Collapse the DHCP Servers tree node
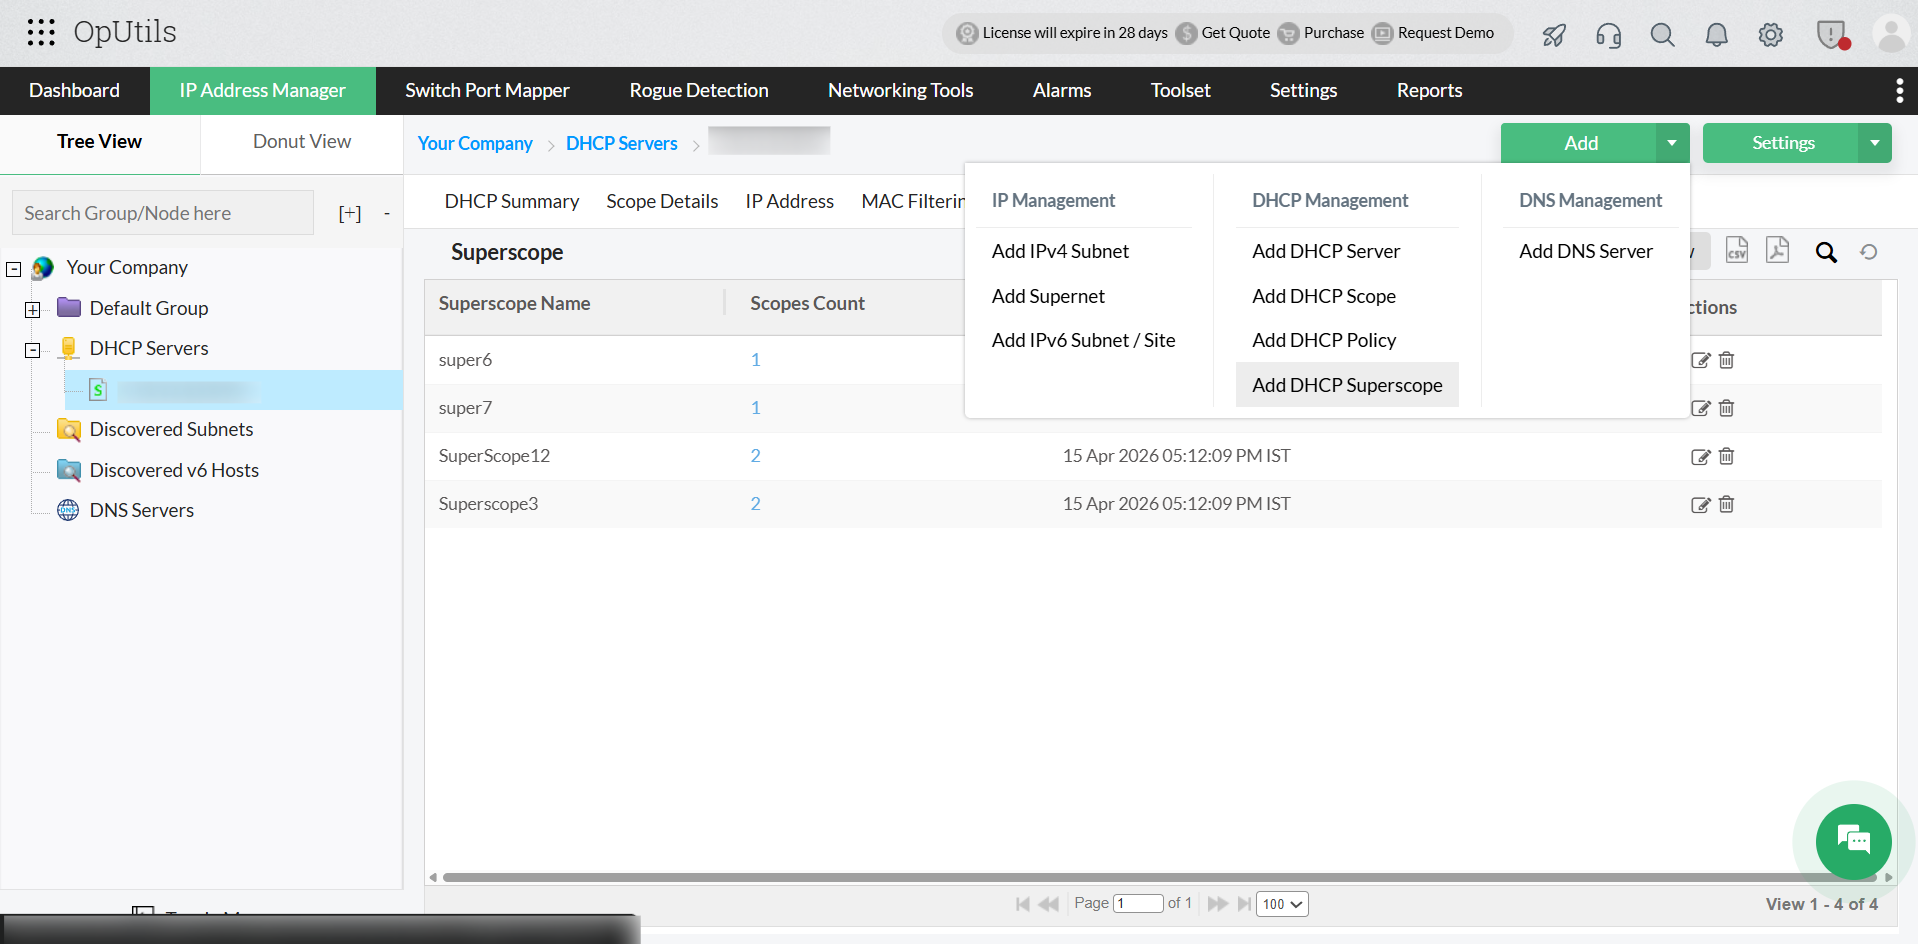Viewport: 1918px width, 944px height. coord(32,350)
